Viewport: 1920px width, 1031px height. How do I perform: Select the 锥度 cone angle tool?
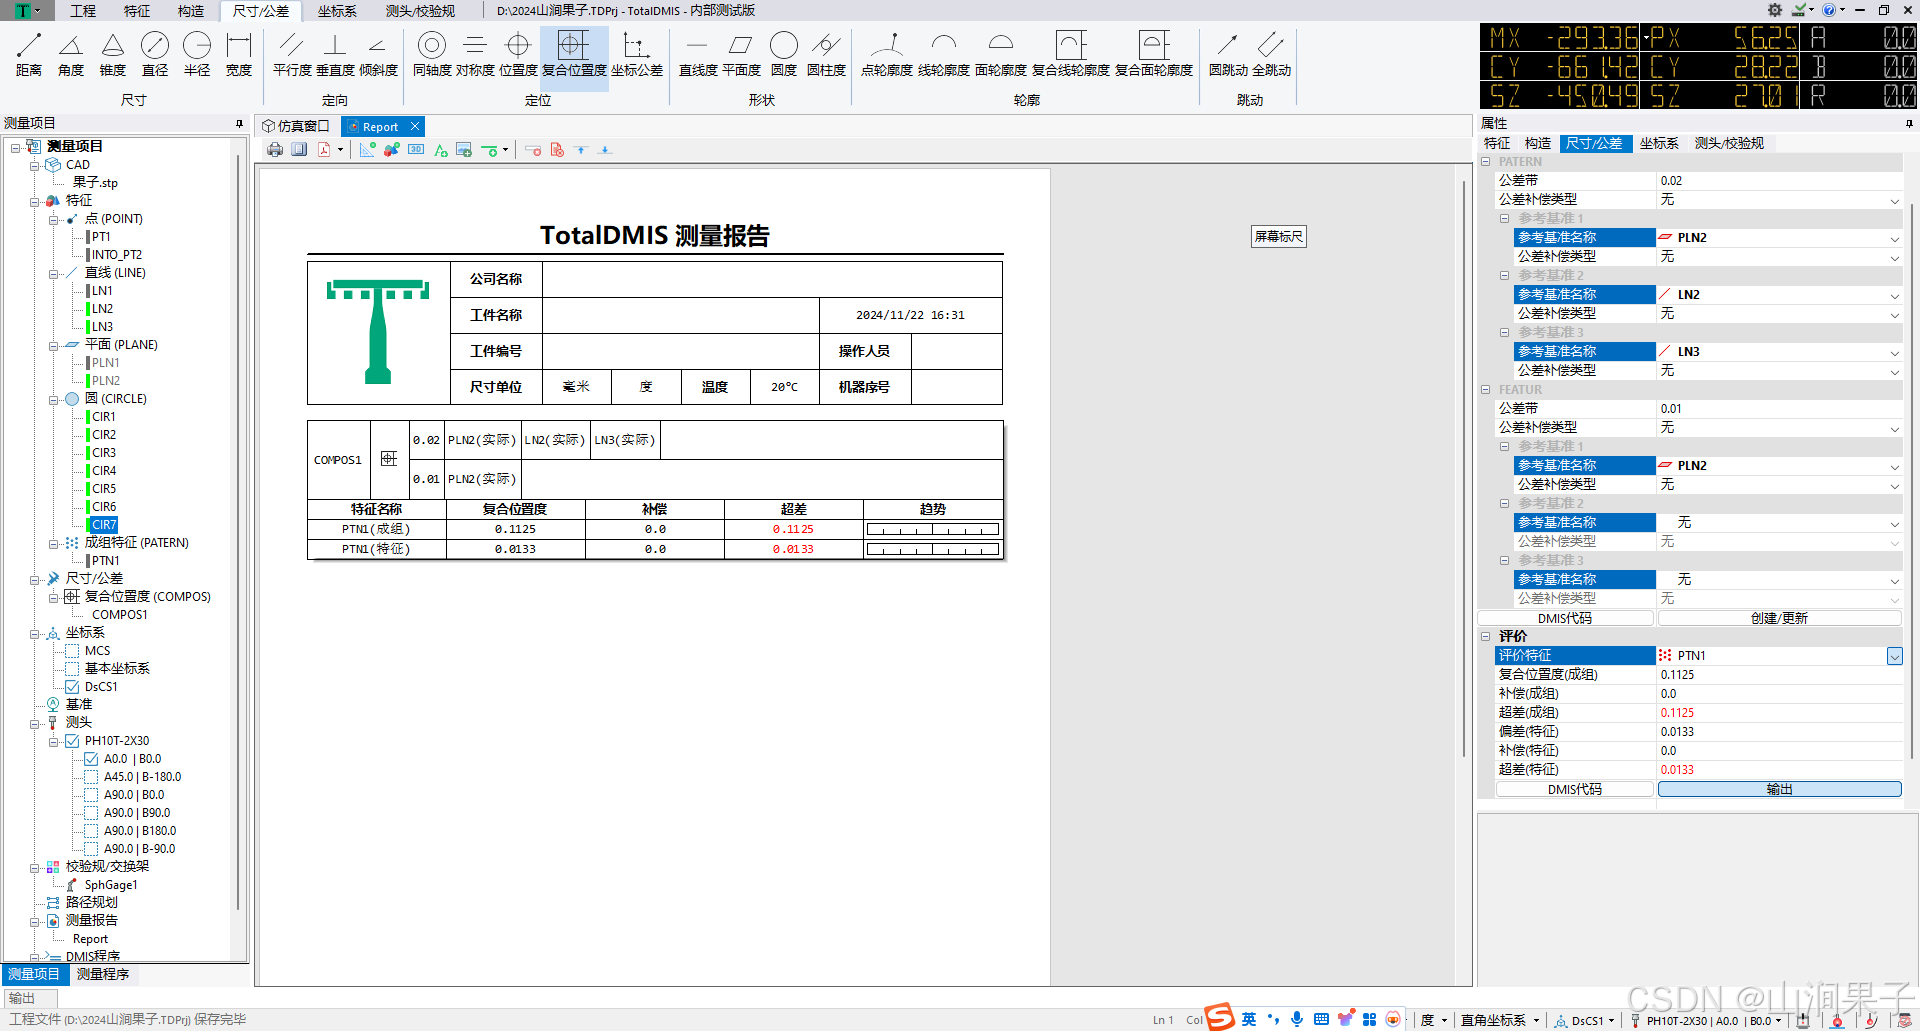pos(113,54)
